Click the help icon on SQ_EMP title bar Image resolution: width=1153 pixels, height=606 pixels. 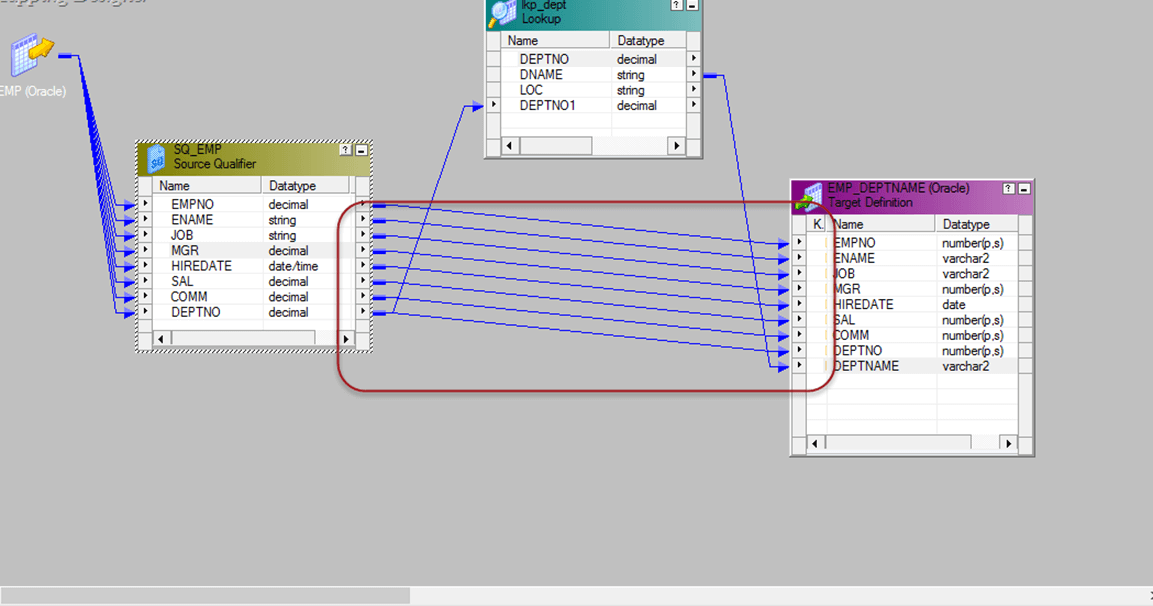[345, 150]
